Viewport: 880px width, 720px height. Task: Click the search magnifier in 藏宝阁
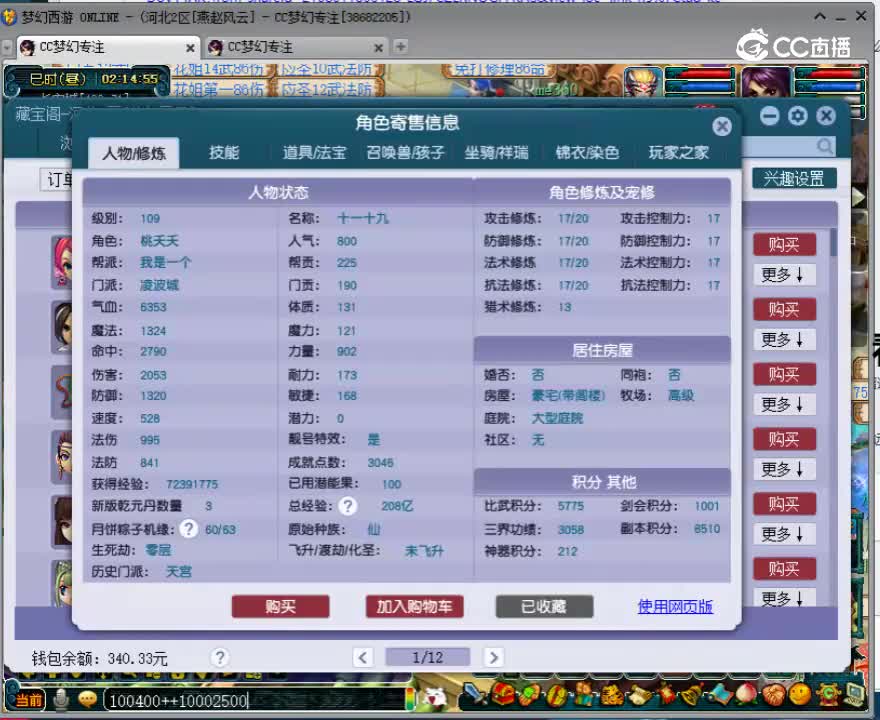824,147
